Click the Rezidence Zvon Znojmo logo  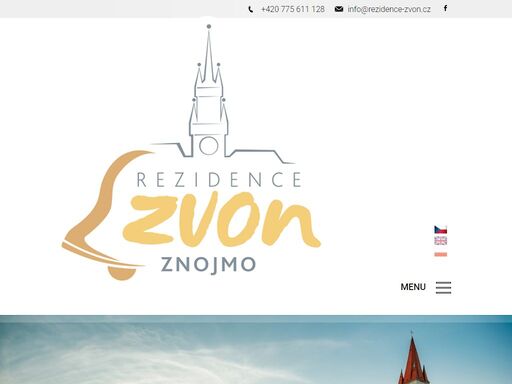click(191, 153)
